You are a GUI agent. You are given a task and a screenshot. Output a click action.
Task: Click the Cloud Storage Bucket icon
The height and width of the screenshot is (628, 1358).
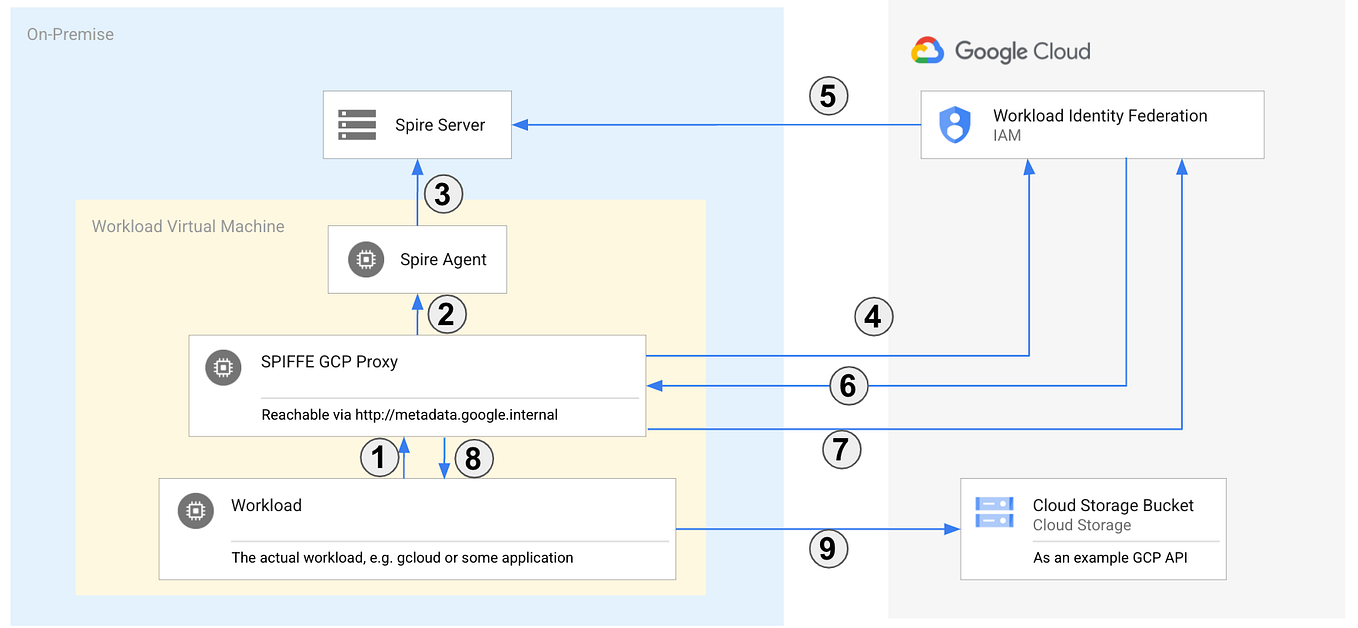pos(994,511)
